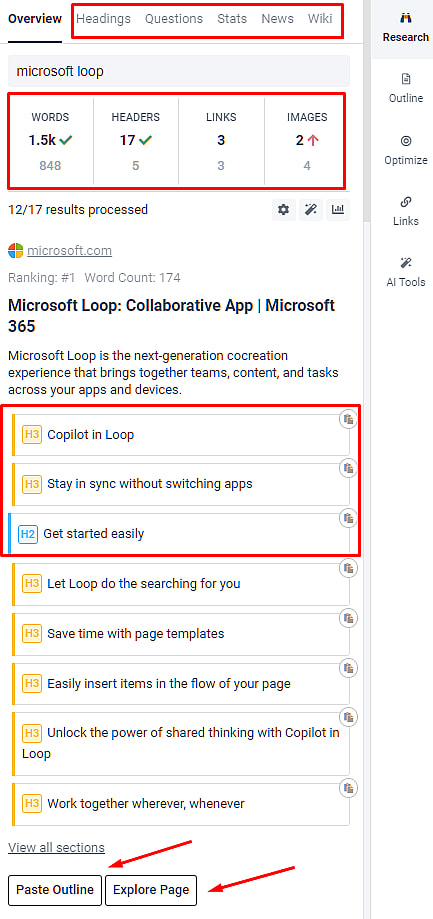Click the bar chart icon beside results processed
Image resolution: width=433 pixels, height=919 pixels.
338,210
